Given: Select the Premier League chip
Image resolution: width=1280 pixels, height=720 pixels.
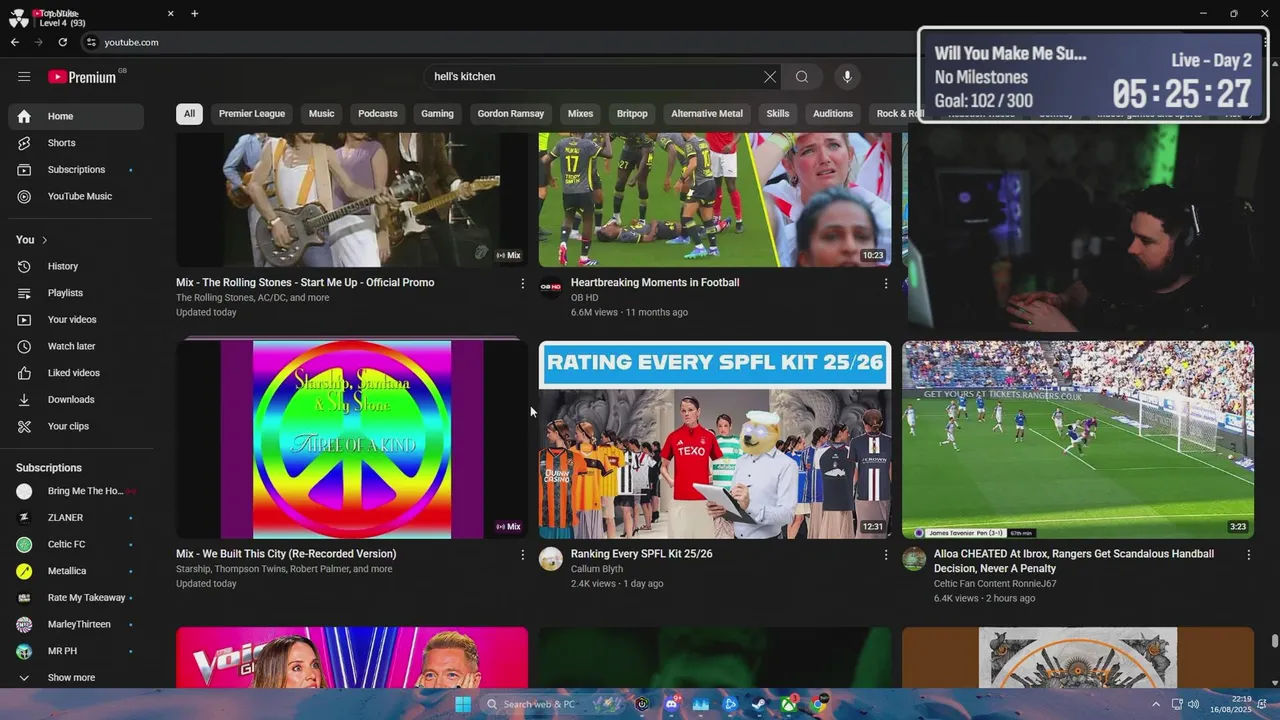Looking at the screenshot, I should 252,114.
